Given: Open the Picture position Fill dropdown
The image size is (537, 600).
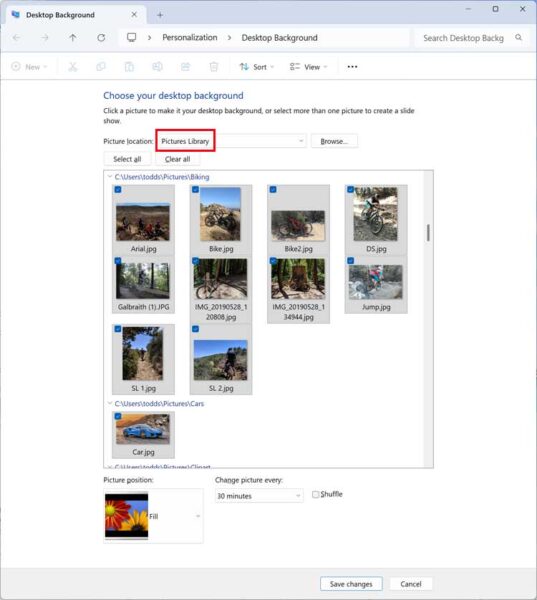Looking at the screenshot, I should pos(153,516).
